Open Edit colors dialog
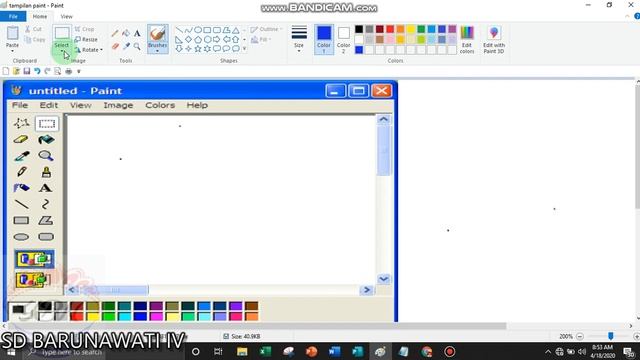Image resolution: width=640 pixels, height=360 pixels. point(467,40)
